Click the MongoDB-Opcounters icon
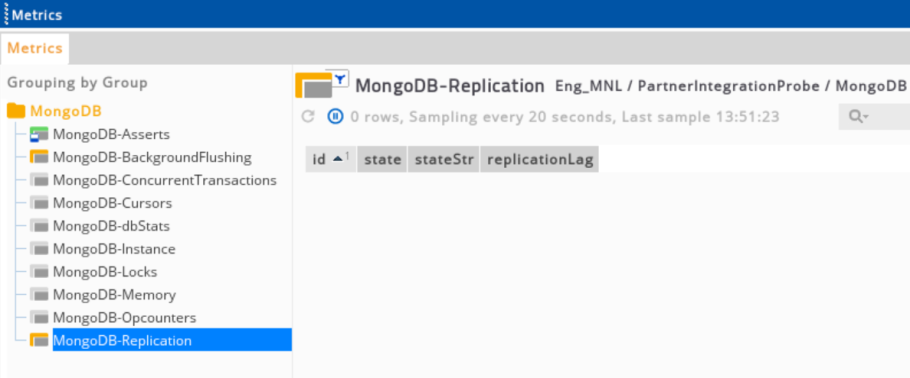The height and width of the screenshot is (378, 910). coord(39,318)
